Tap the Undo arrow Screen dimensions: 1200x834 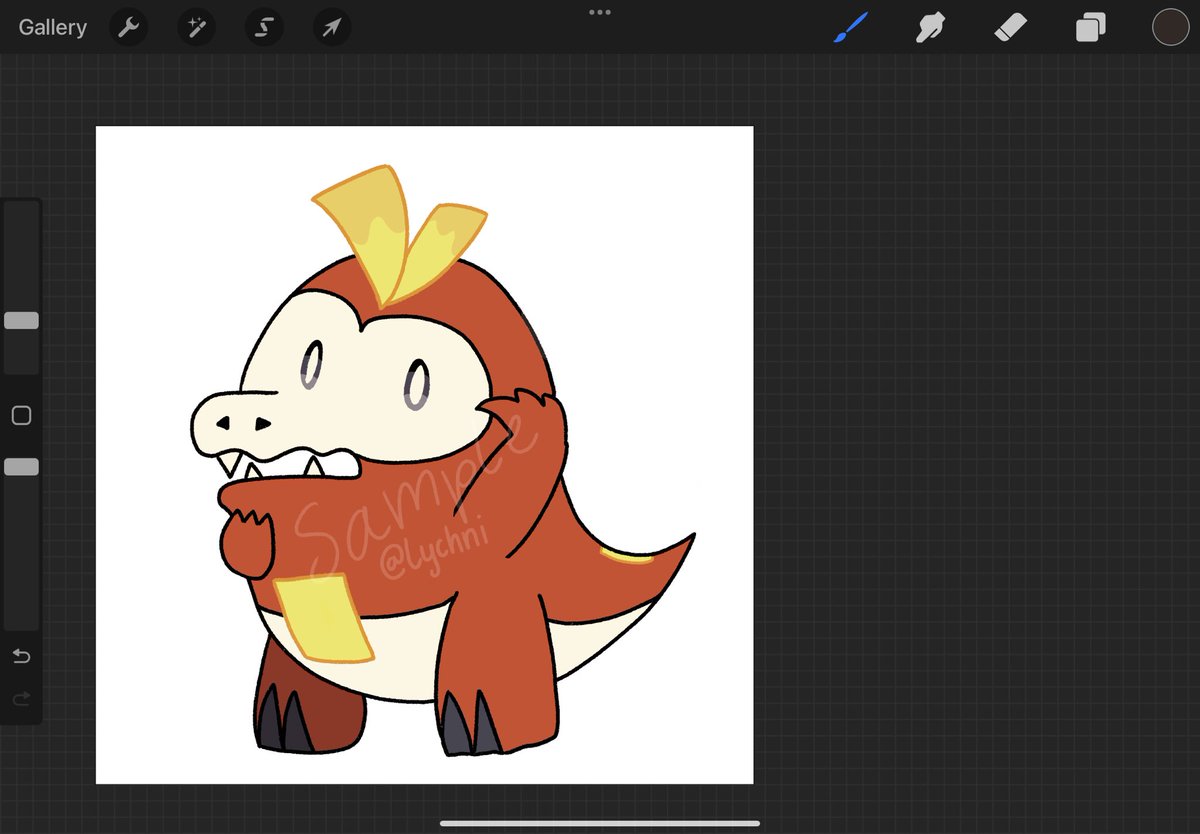[21, 656]
